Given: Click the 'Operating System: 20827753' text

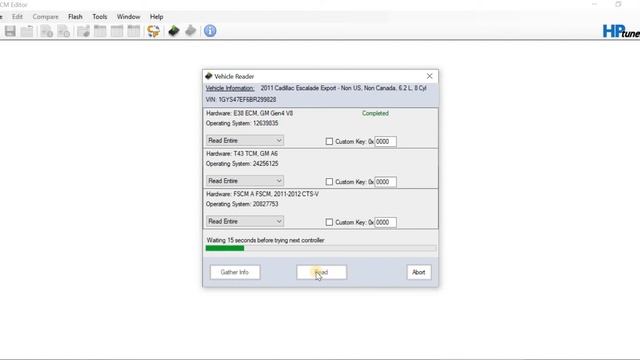Looking at the screenshot, I should (x=242, y=204).
